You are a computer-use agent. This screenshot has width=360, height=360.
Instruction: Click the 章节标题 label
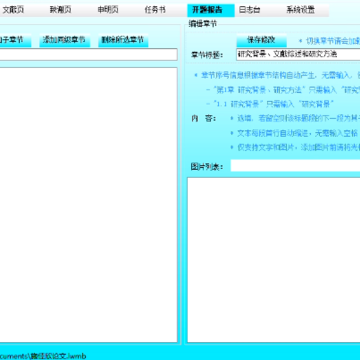(207, 55)
